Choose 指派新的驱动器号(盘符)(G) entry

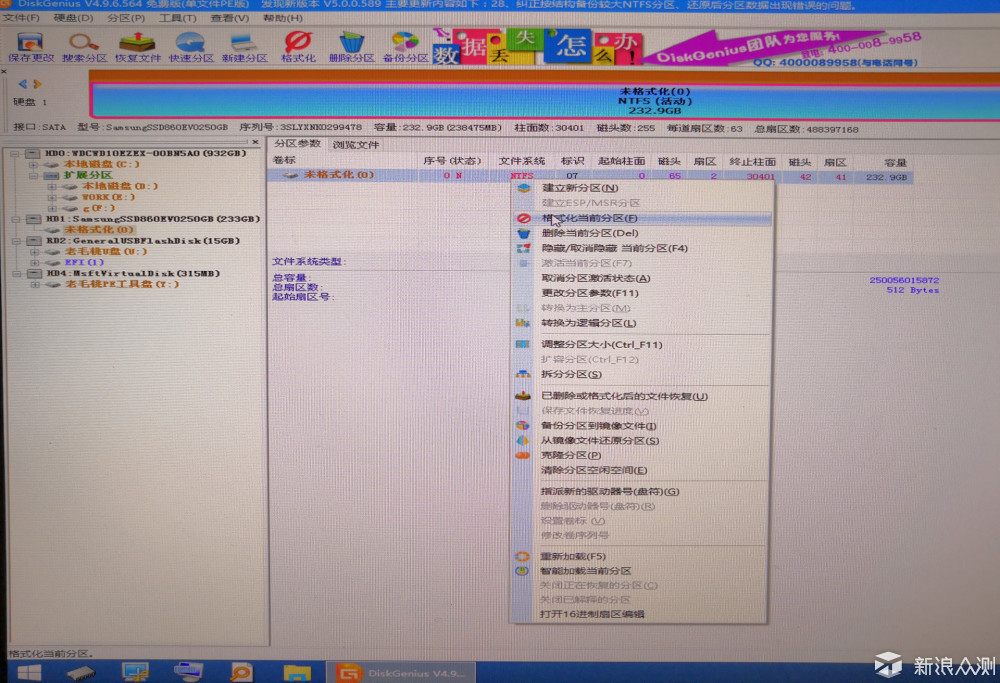click(642, 491)
